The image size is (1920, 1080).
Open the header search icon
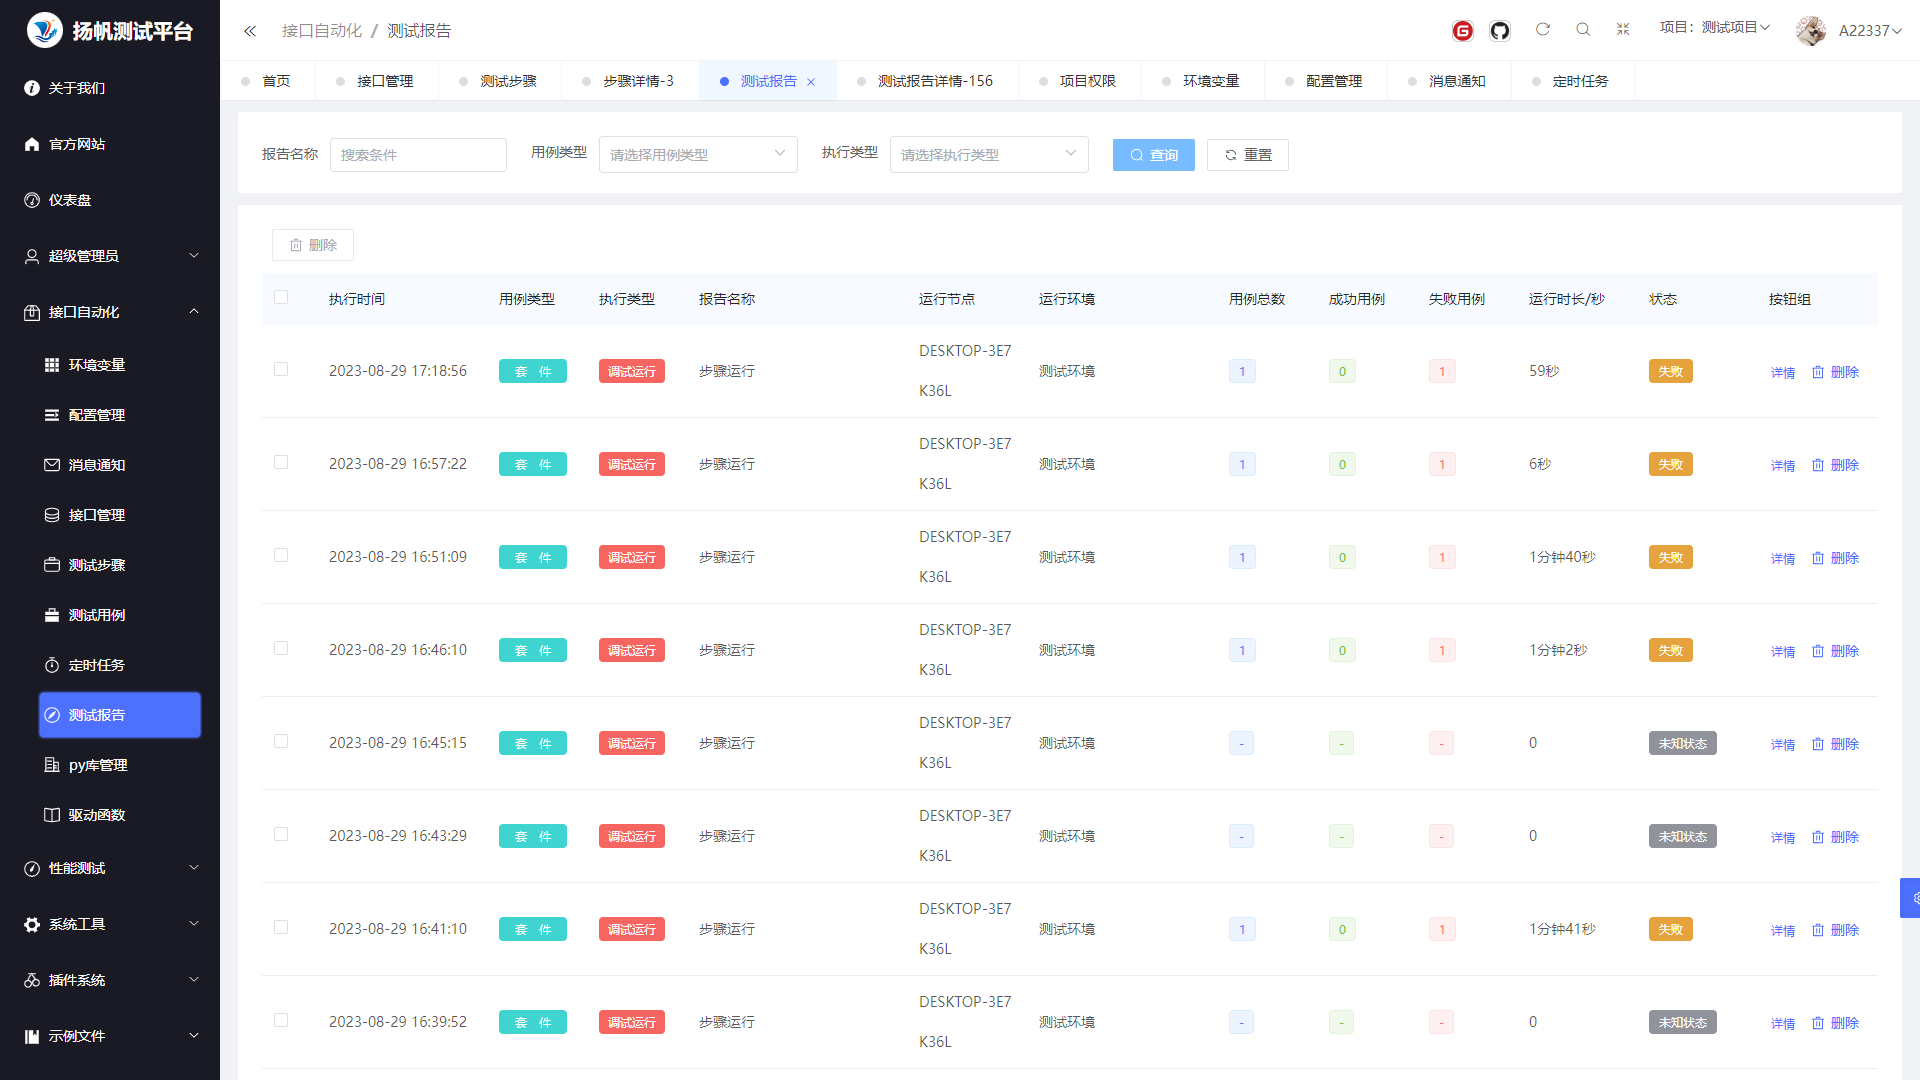pos(1582,30)
